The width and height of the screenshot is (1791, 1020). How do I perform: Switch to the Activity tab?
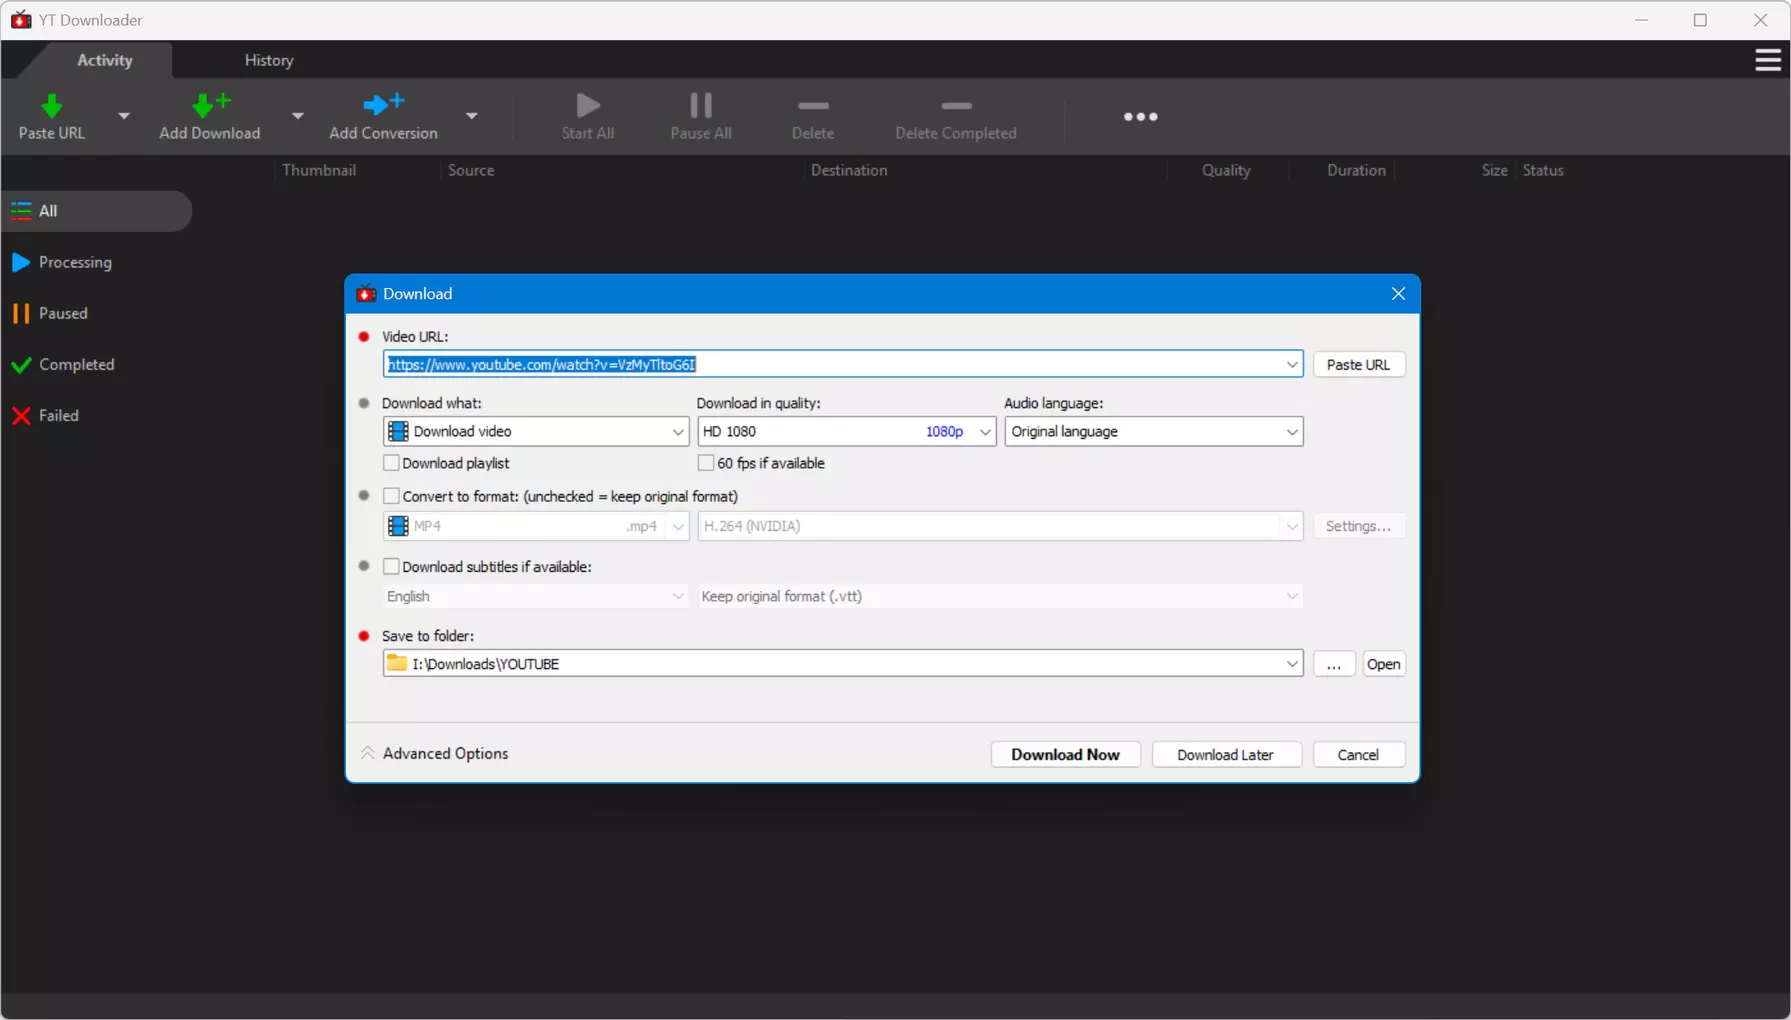coord(105,60)
